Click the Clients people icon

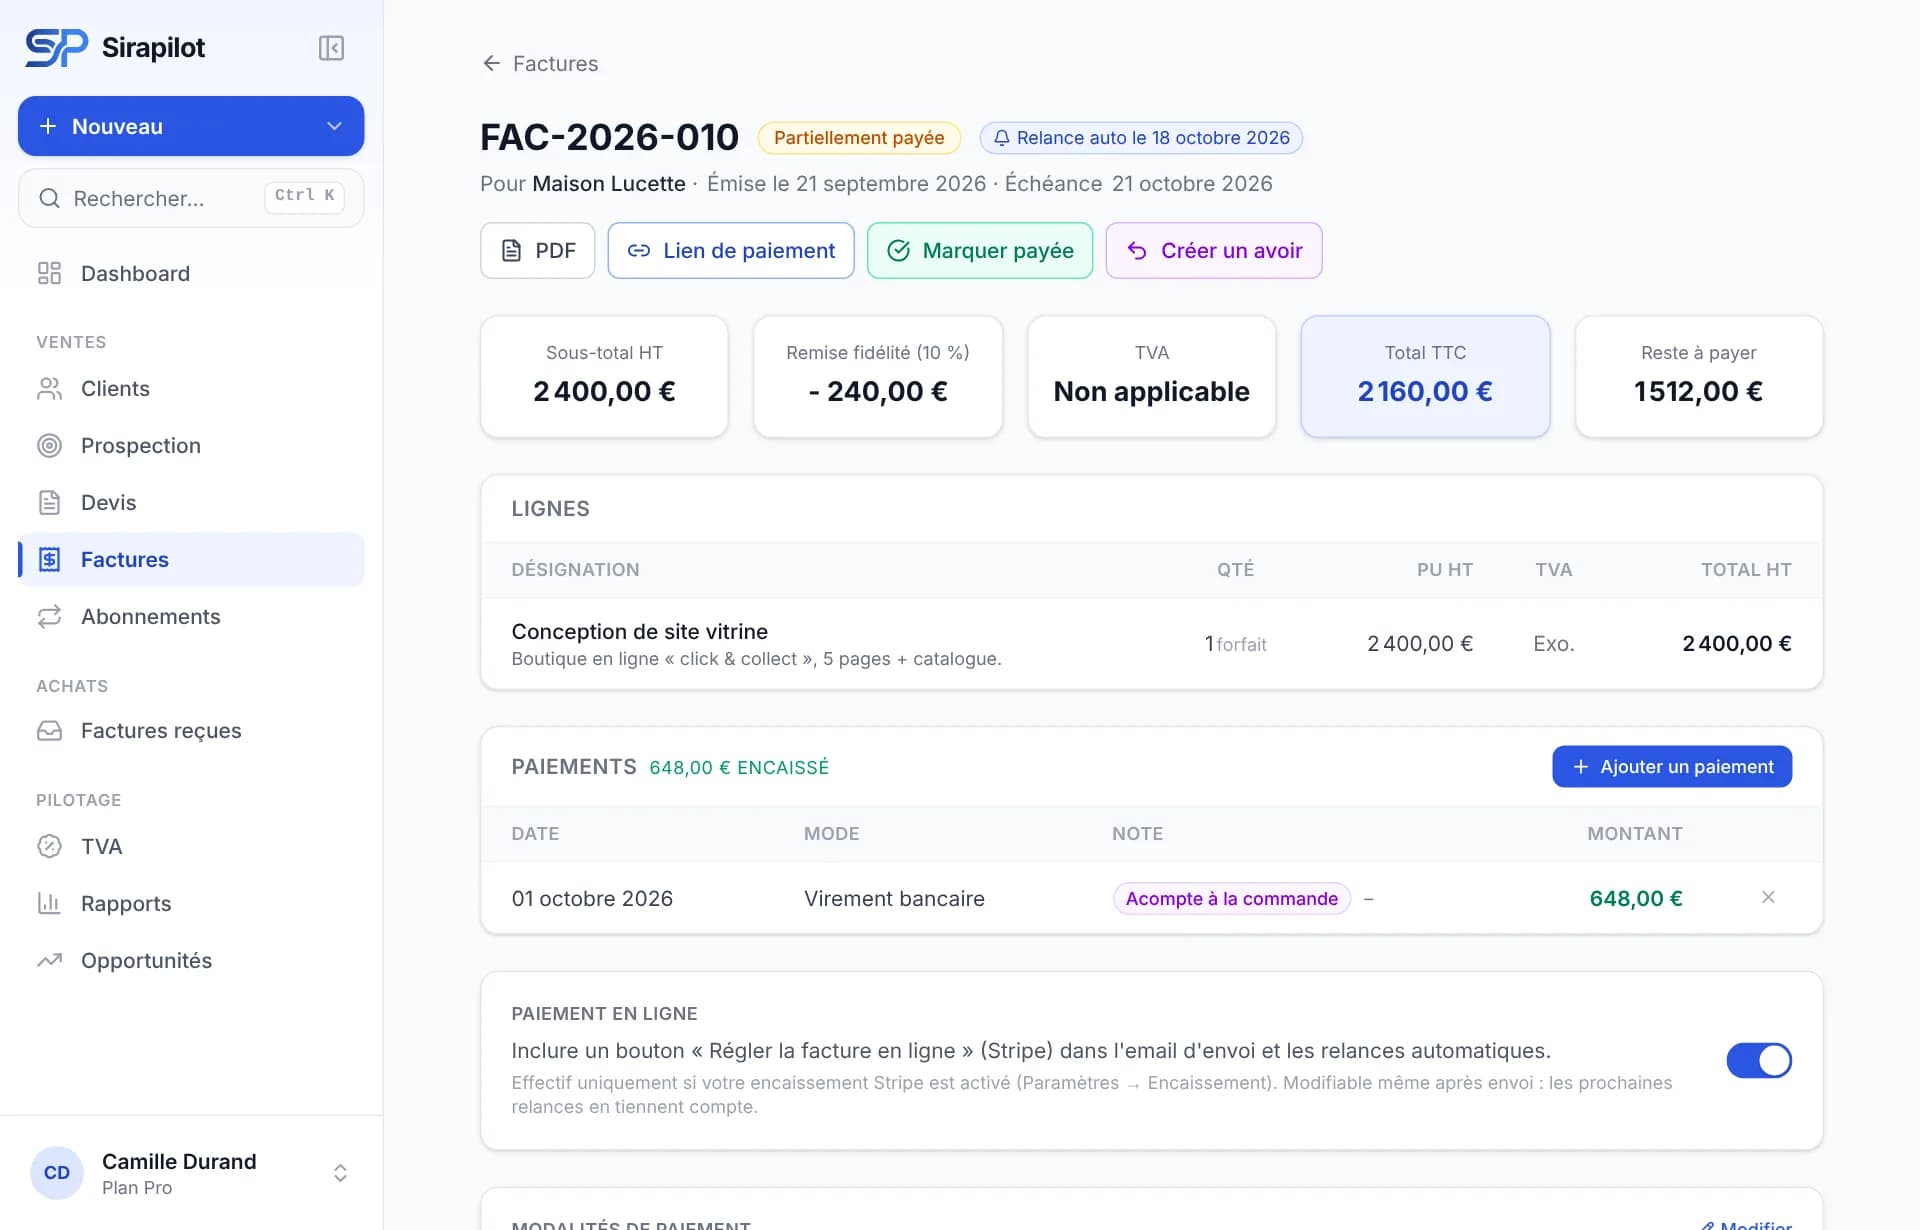tap(49, 389)
